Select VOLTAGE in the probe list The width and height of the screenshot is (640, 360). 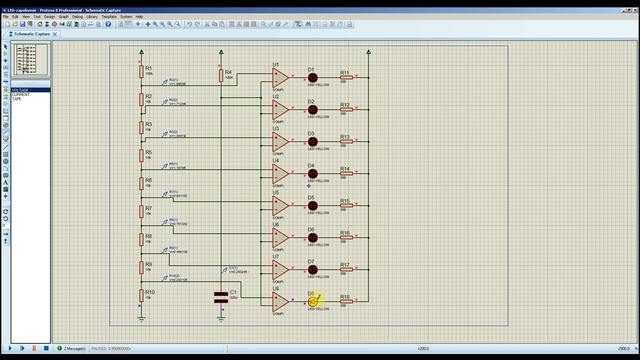click(31, 90)
